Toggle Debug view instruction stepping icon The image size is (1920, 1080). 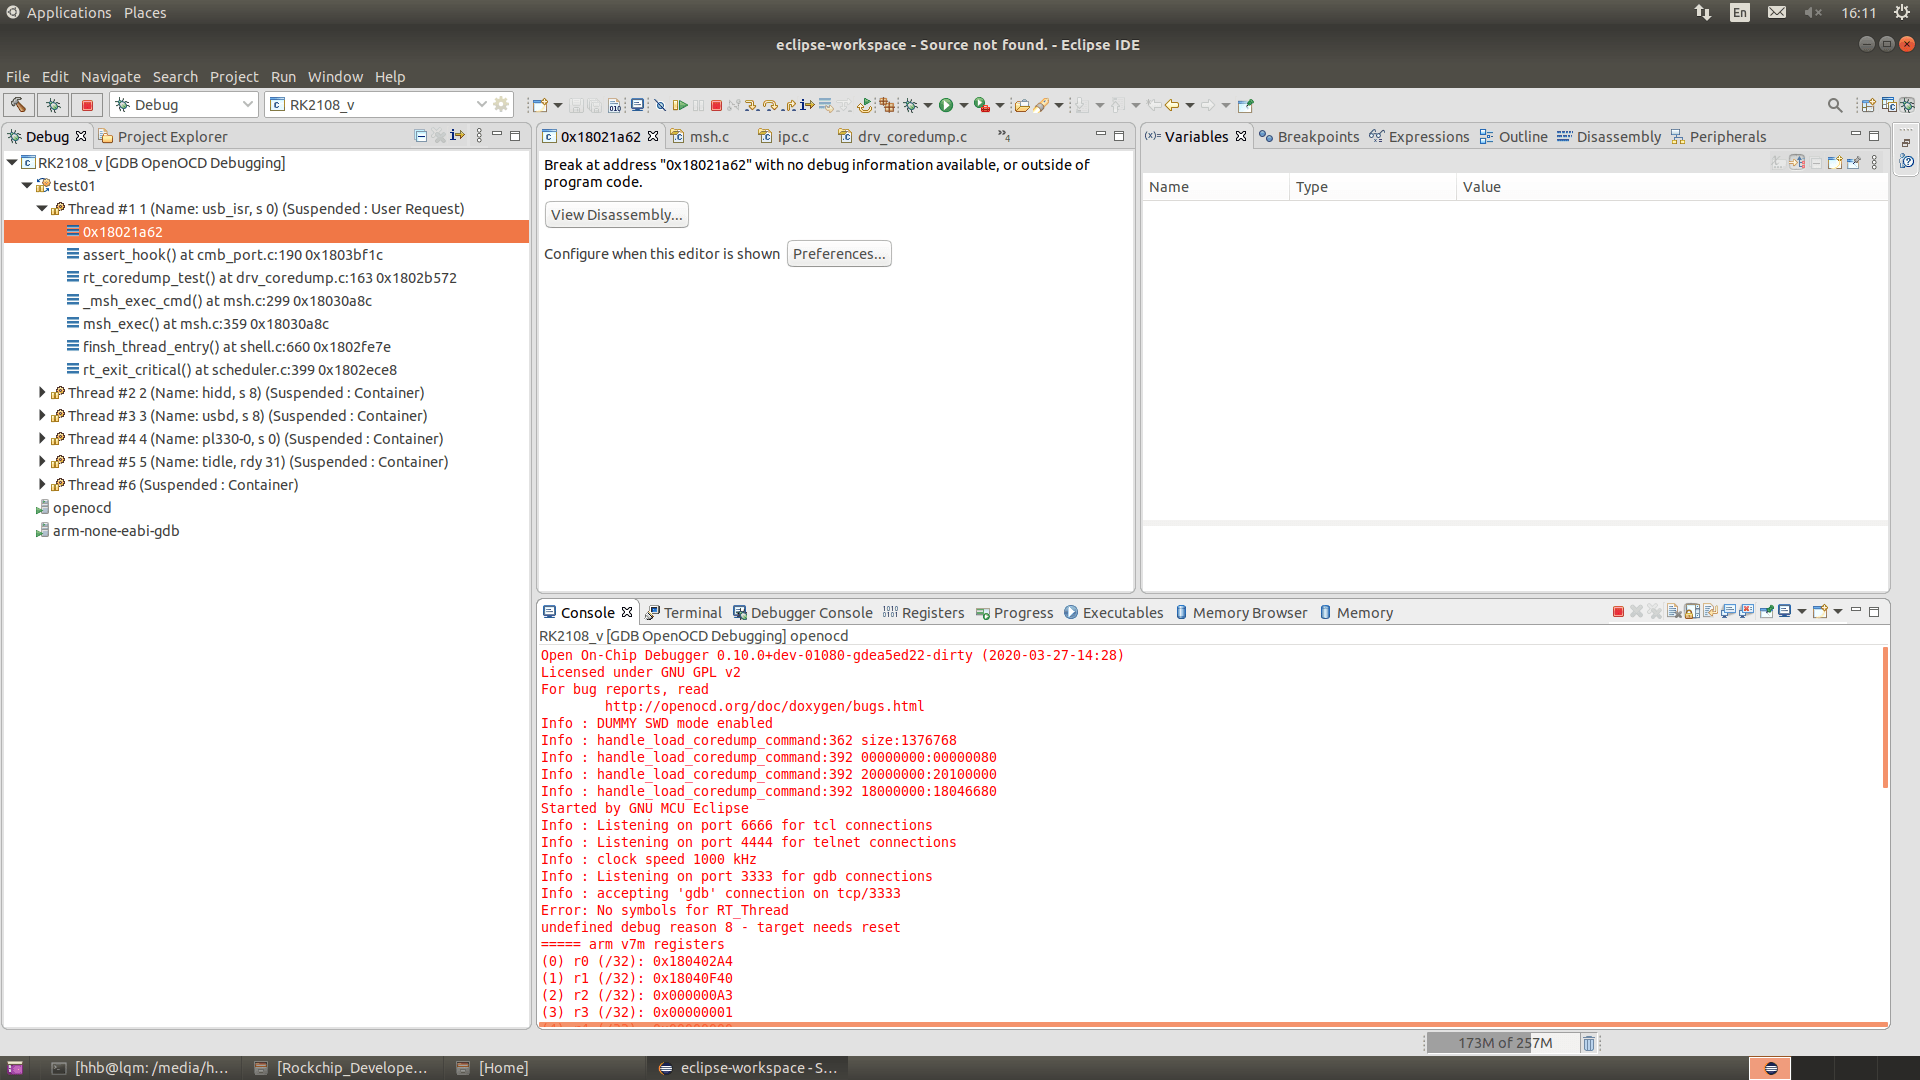click(457, 136)
